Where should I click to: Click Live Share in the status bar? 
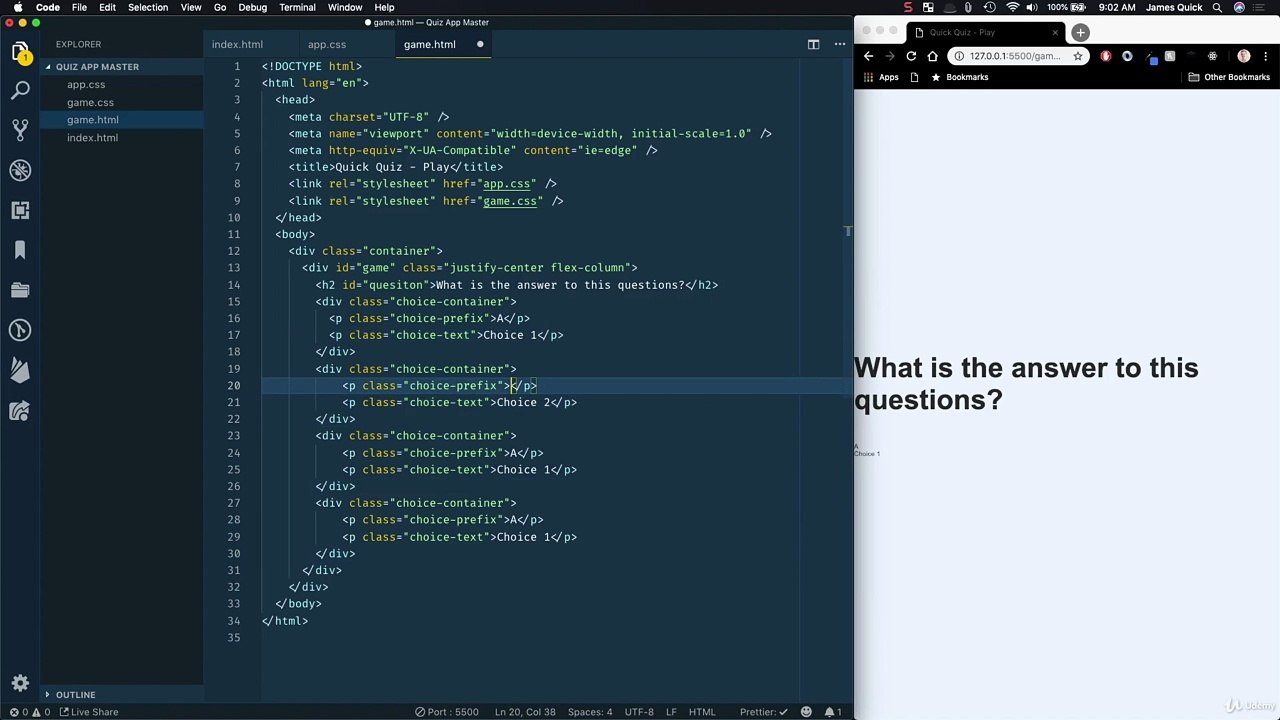[x=88, y=712]
